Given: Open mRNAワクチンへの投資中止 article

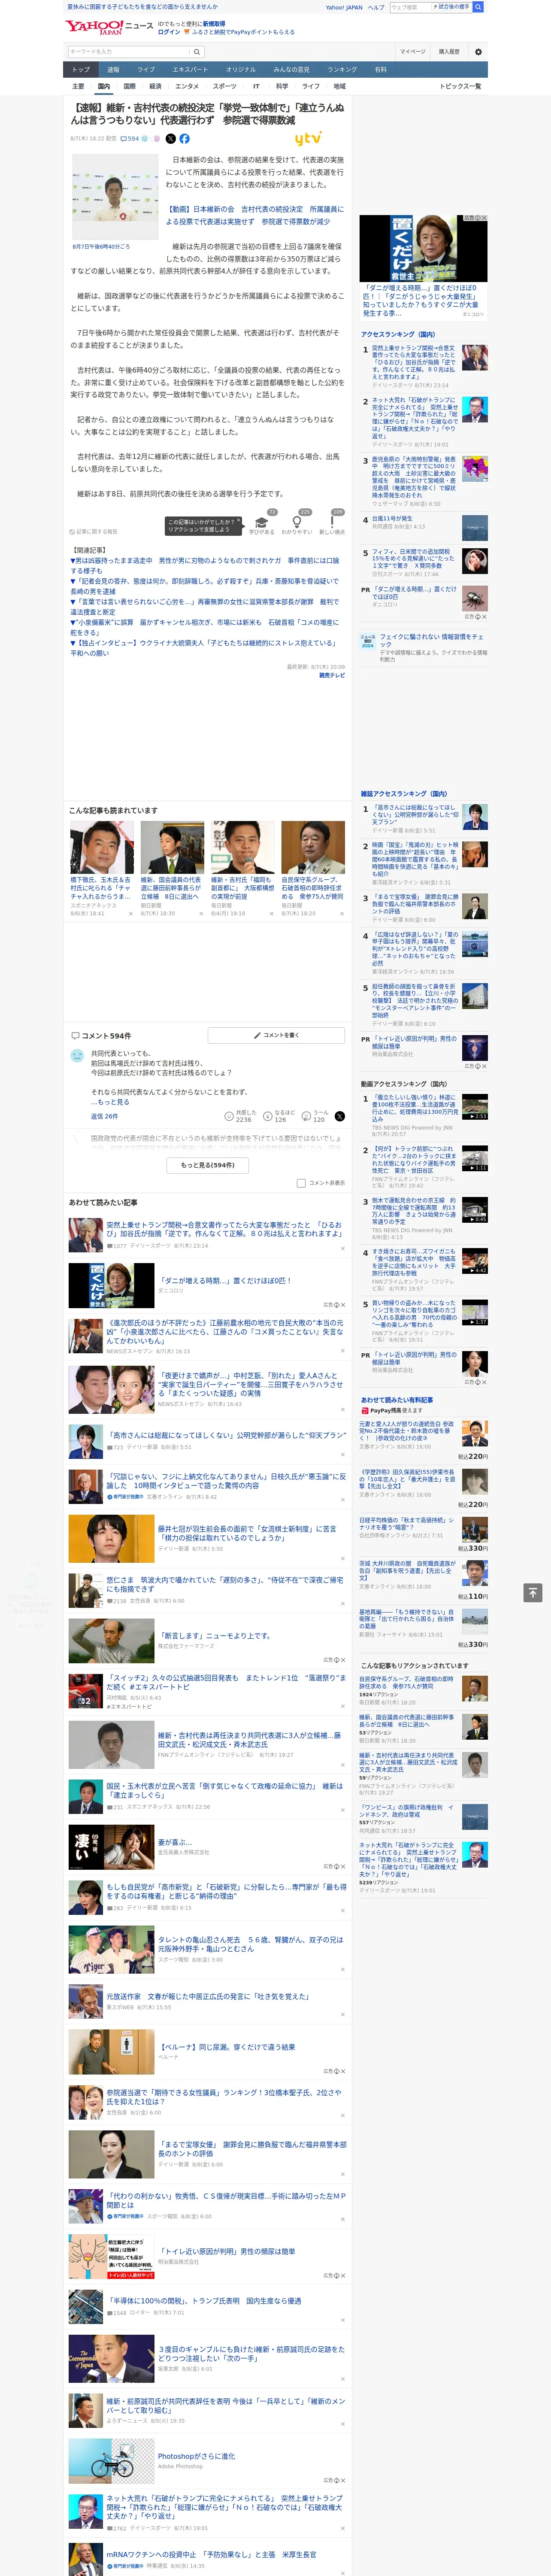Looking at the screenshot, I should [x=211, y=2554].
